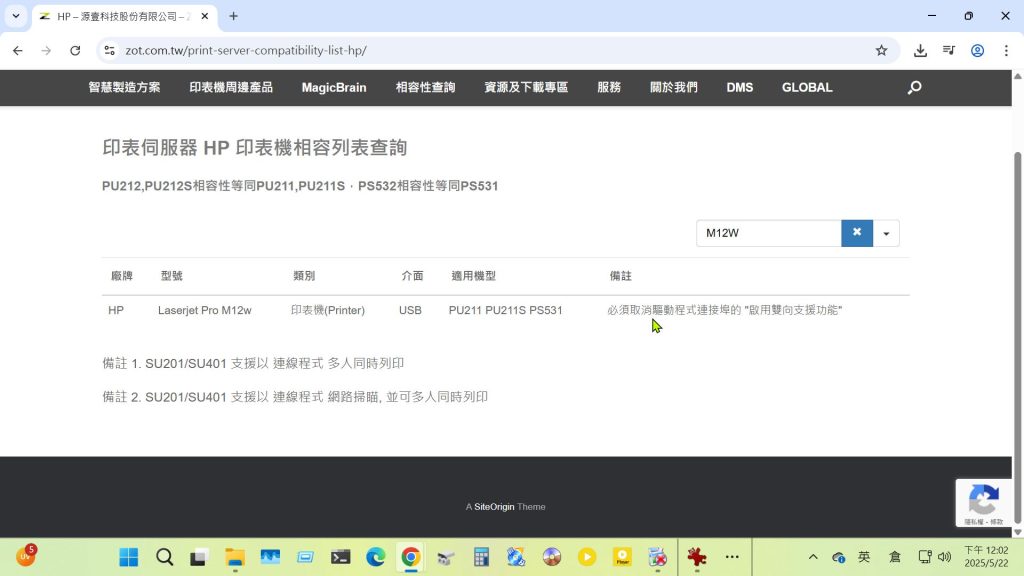Click the magnifier search icon in navbar

tap(914, 88)
